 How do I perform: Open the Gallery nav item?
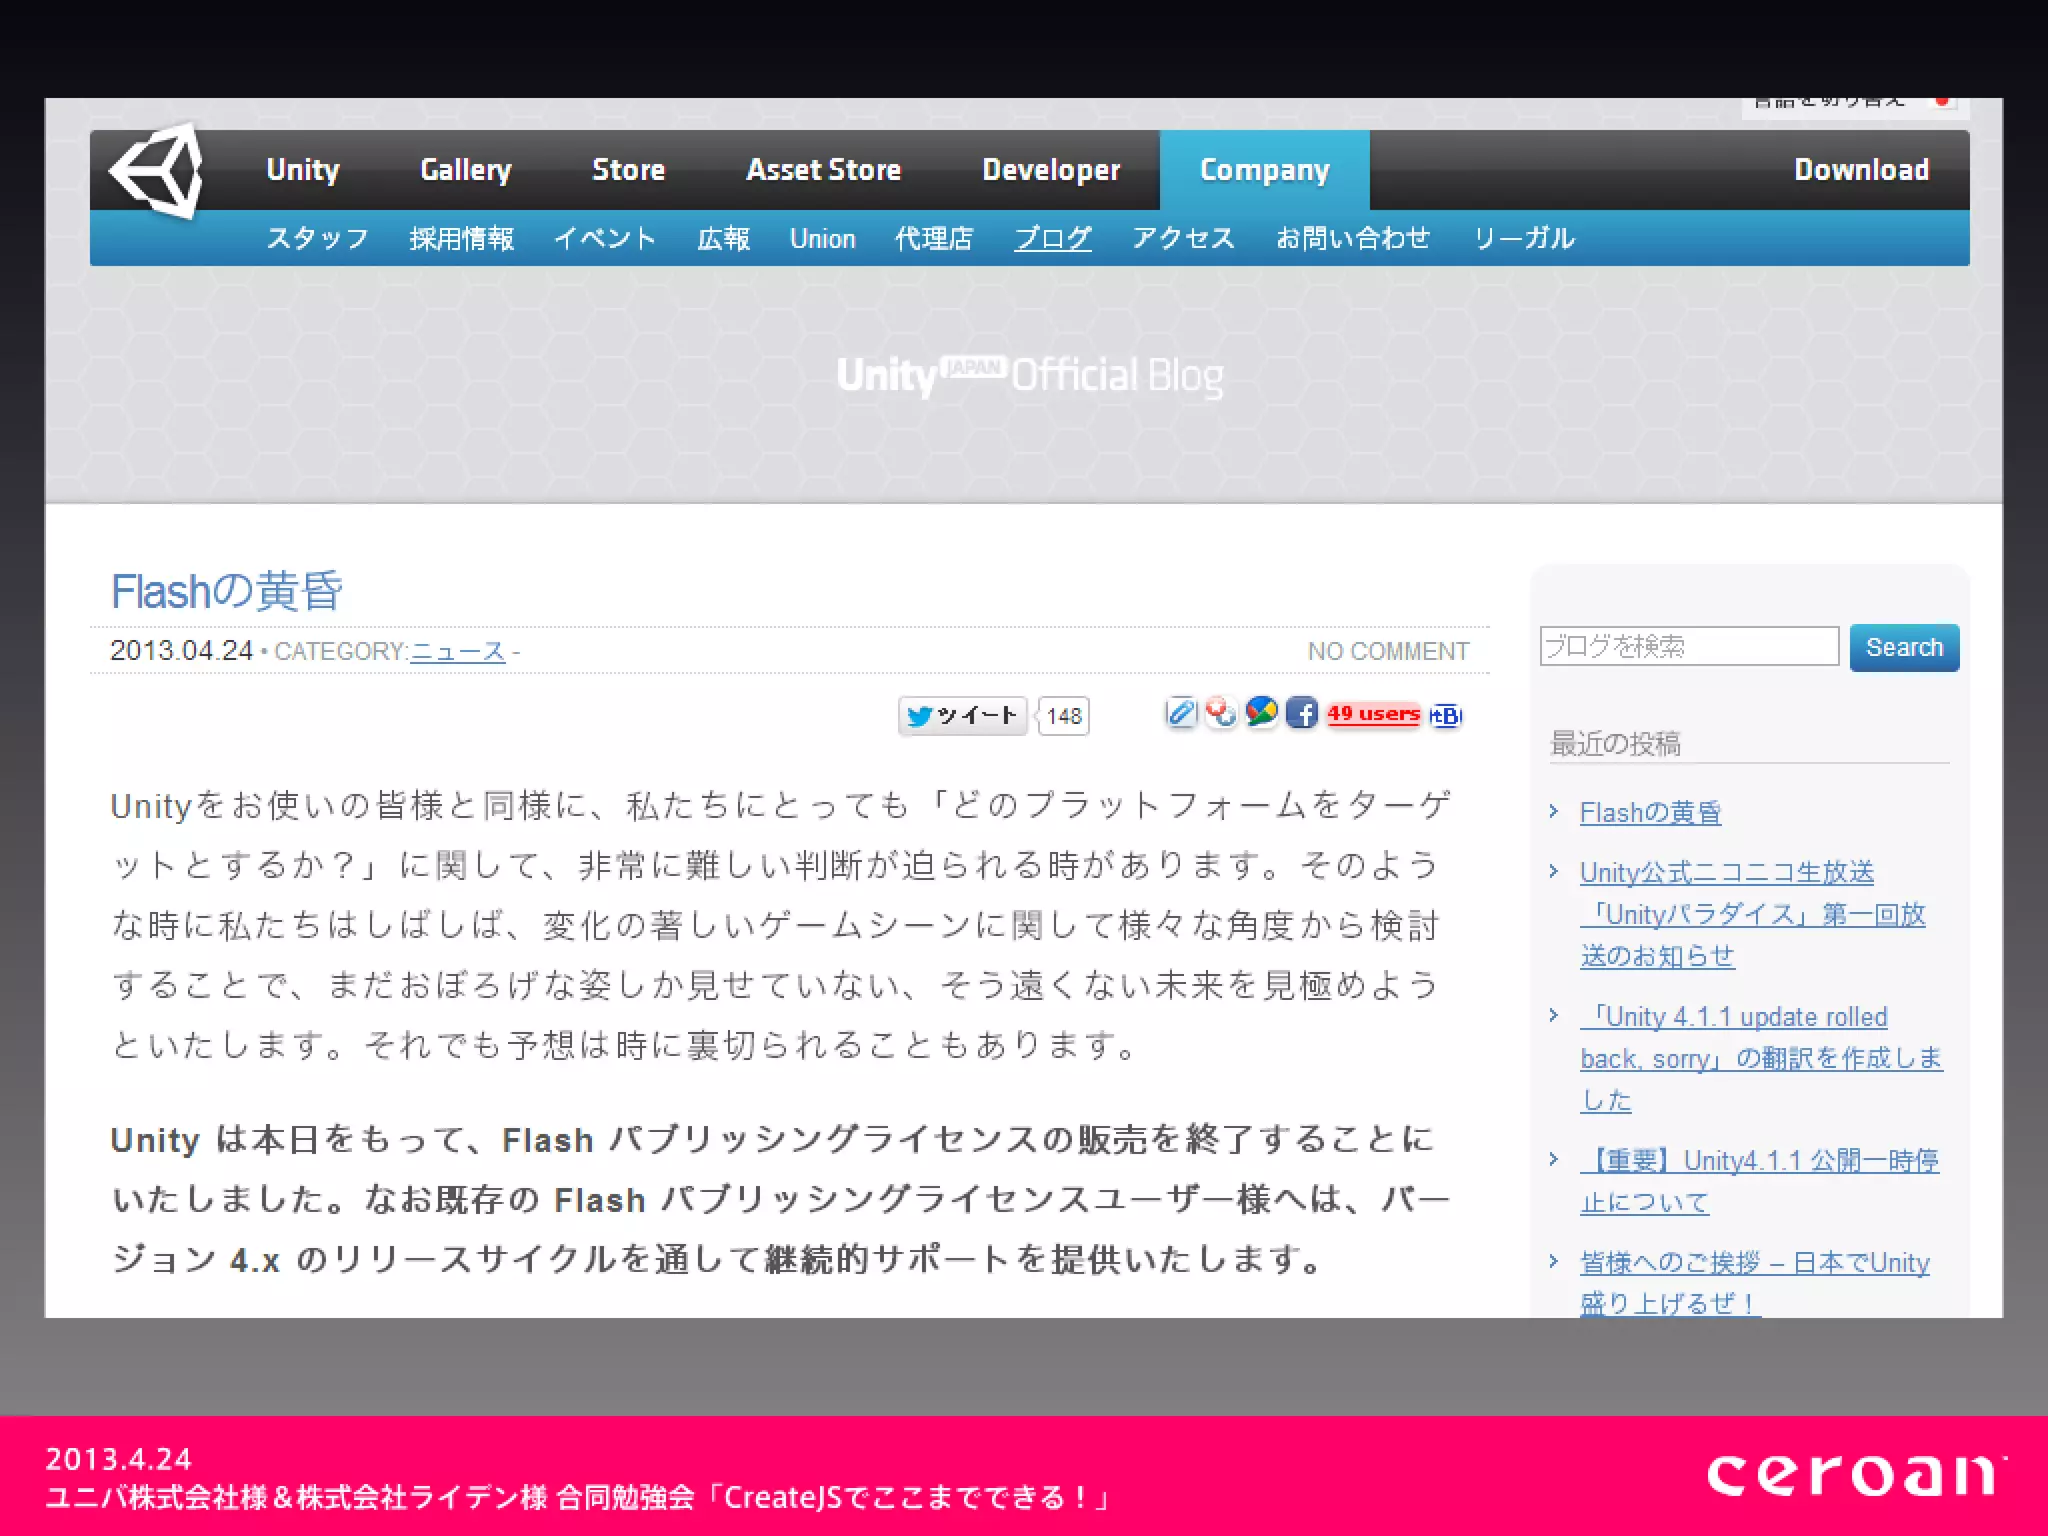tap(466, 170)
